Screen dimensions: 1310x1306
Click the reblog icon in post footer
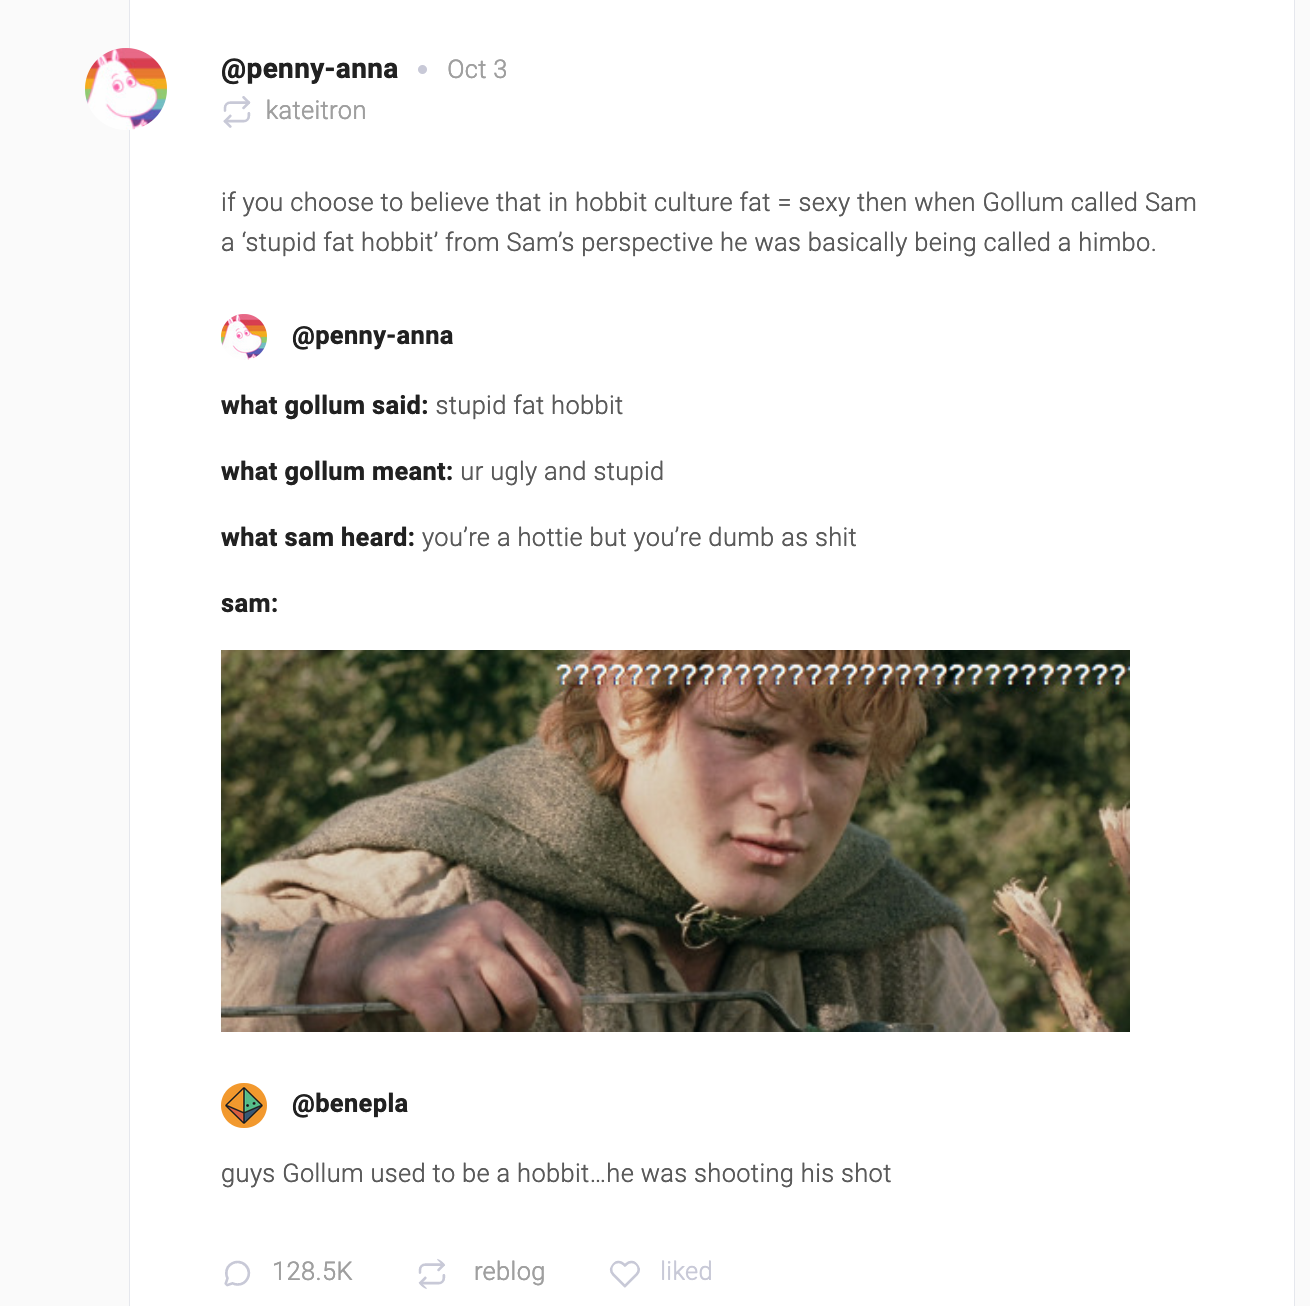click(x=432, y=1273)
